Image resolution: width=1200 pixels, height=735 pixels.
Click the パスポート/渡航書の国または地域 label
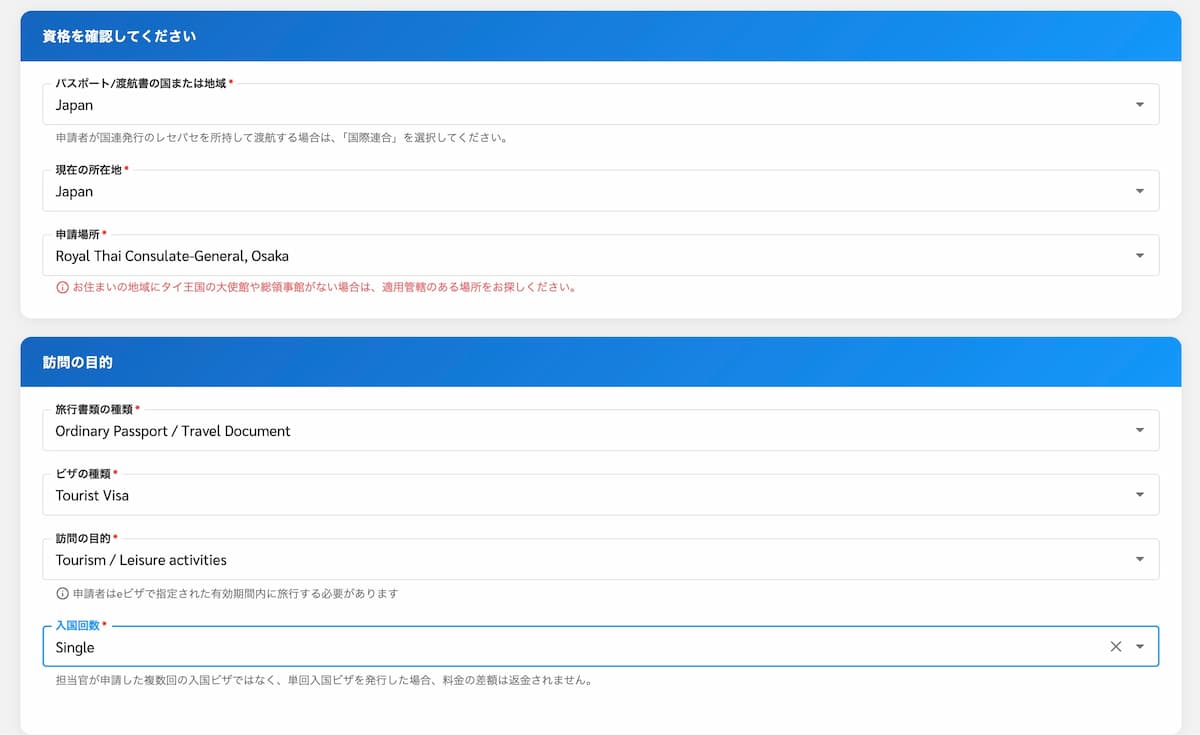[144, 83]
